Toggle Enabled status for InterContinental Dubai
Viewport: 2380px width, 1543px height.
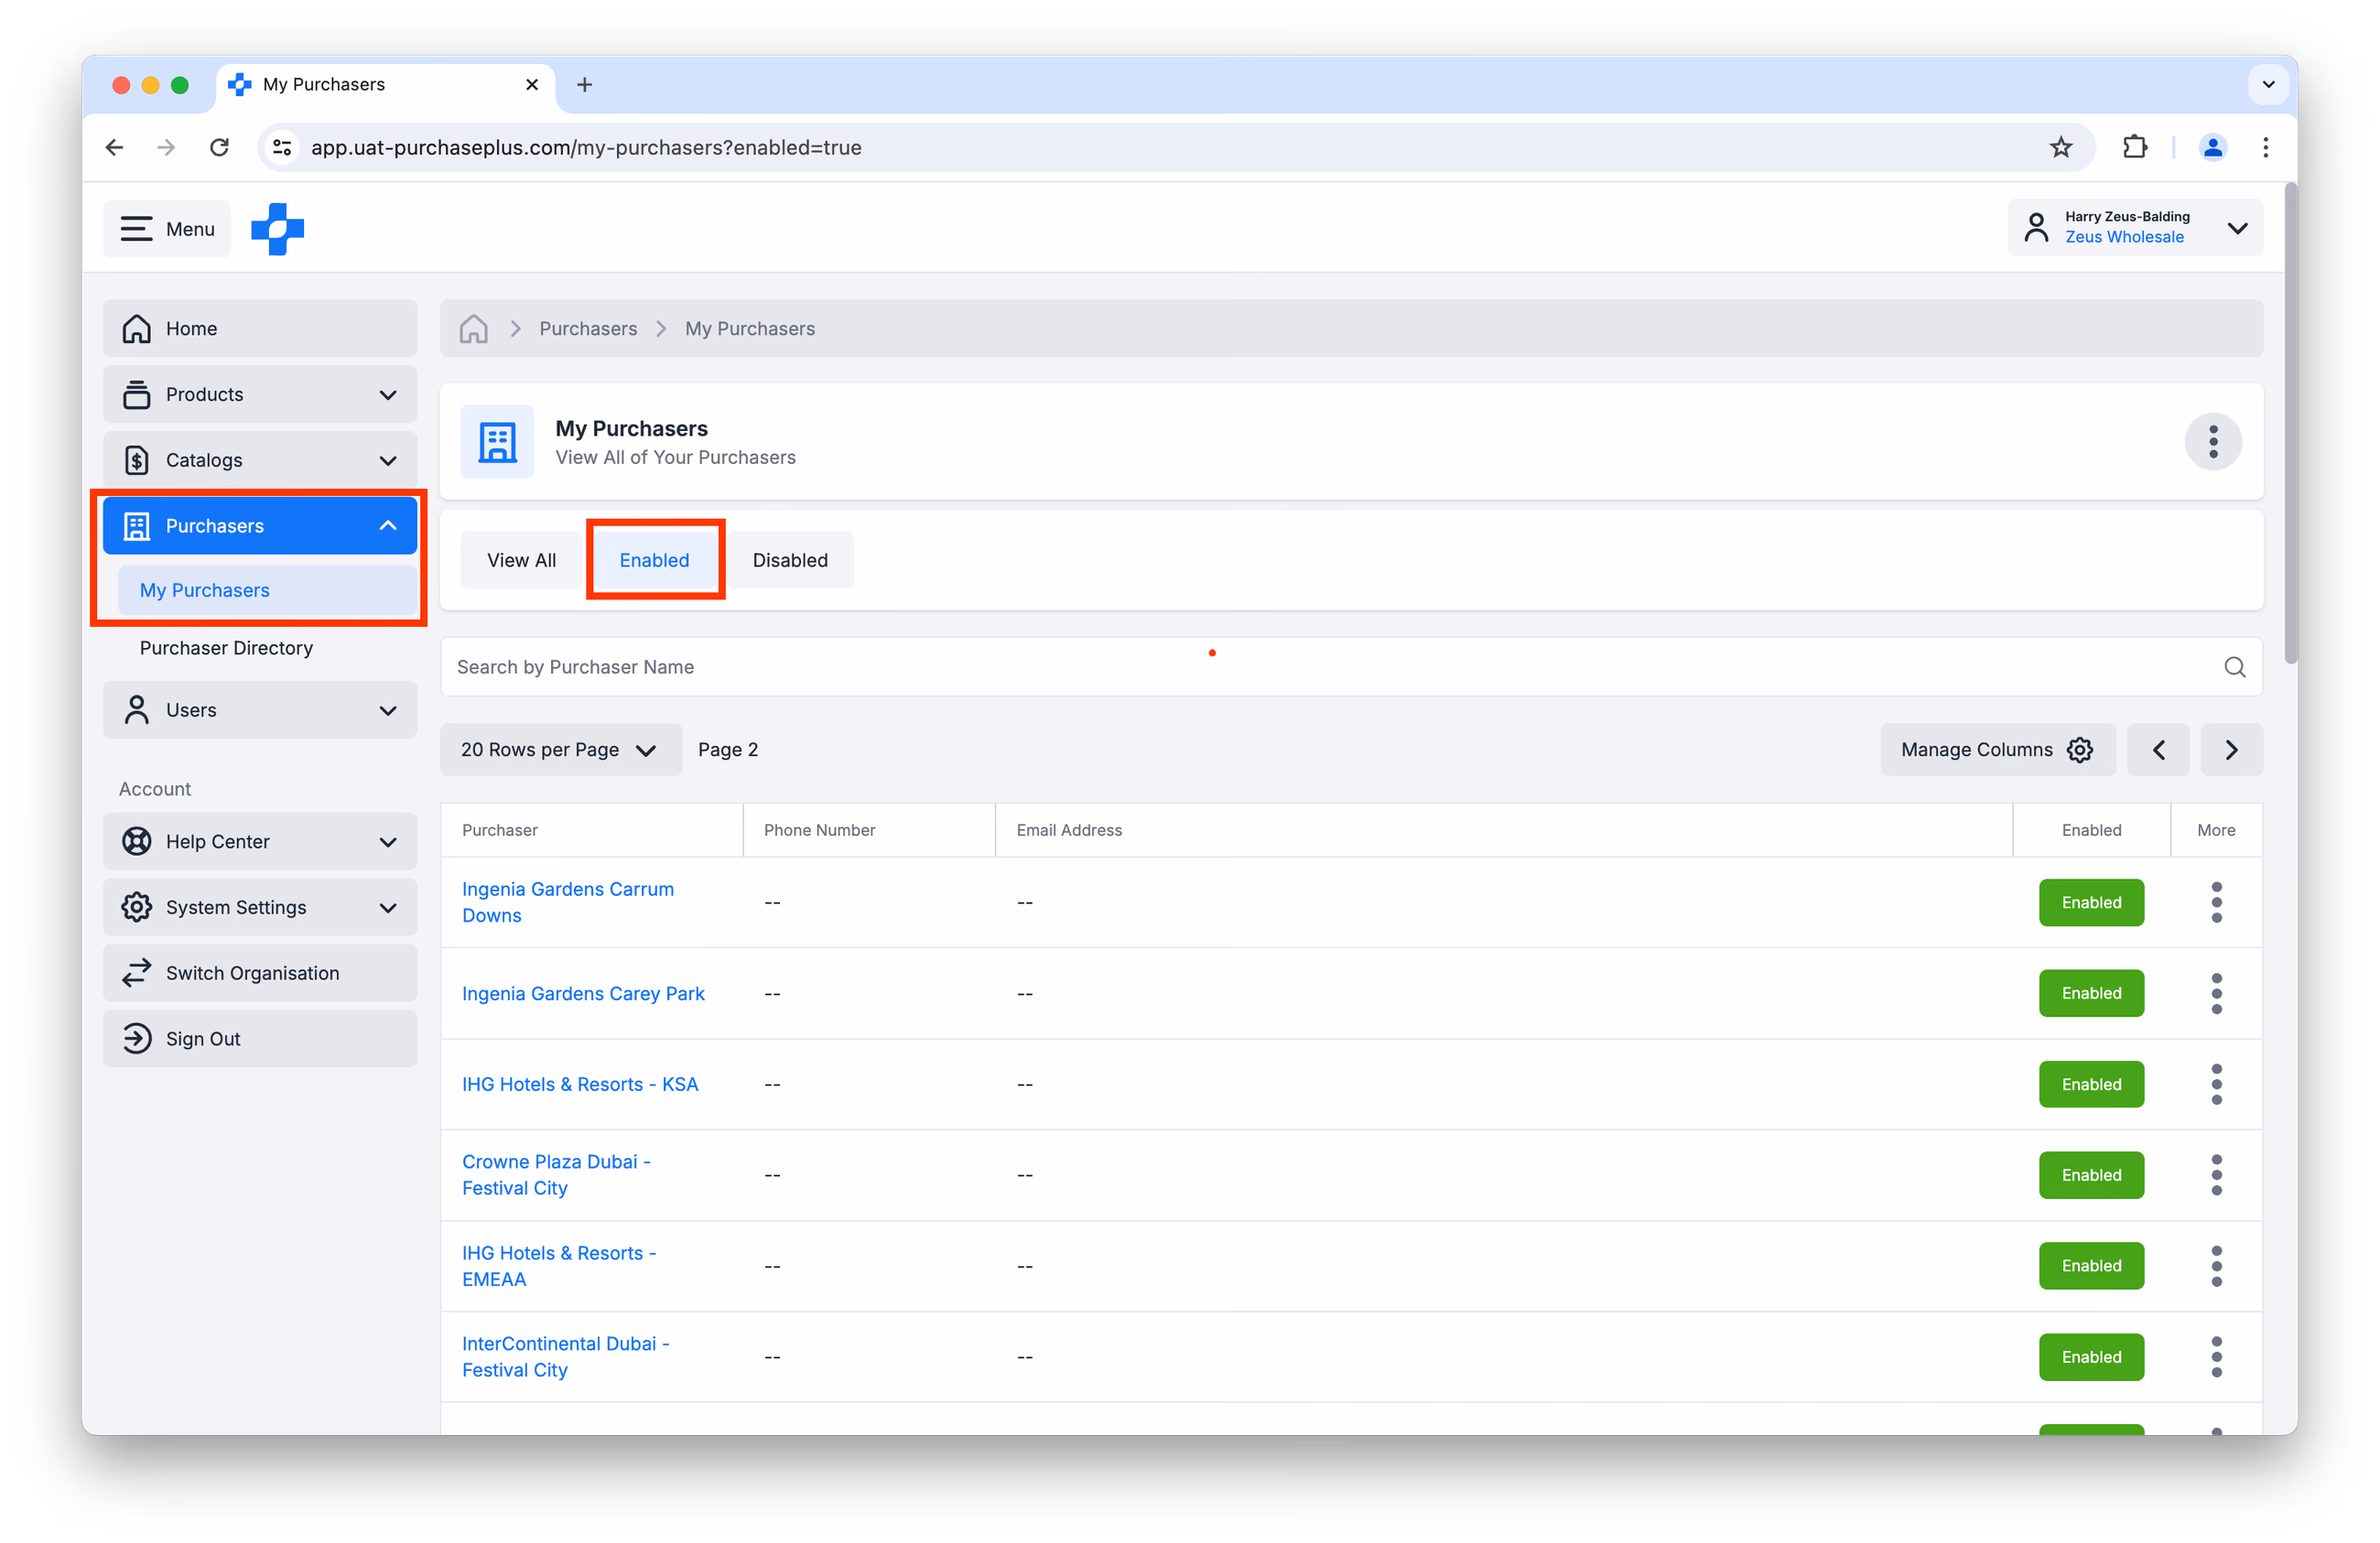pos(2091,1357)
